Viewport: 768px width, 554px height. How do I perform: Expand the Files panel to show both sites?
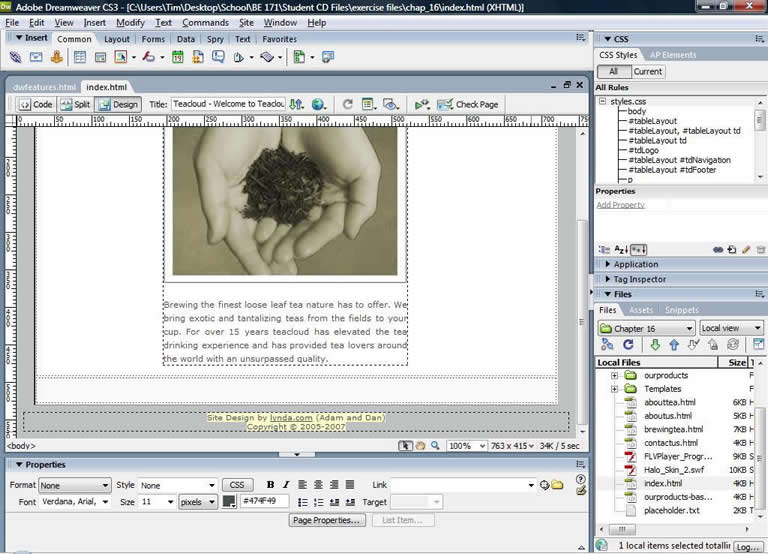tap(758, 344)
